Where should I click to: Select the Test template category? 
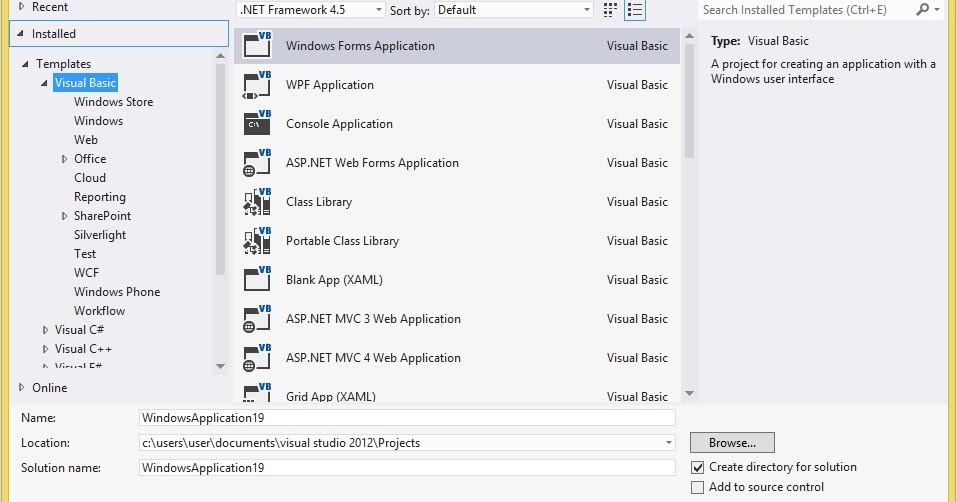(85, 254)
